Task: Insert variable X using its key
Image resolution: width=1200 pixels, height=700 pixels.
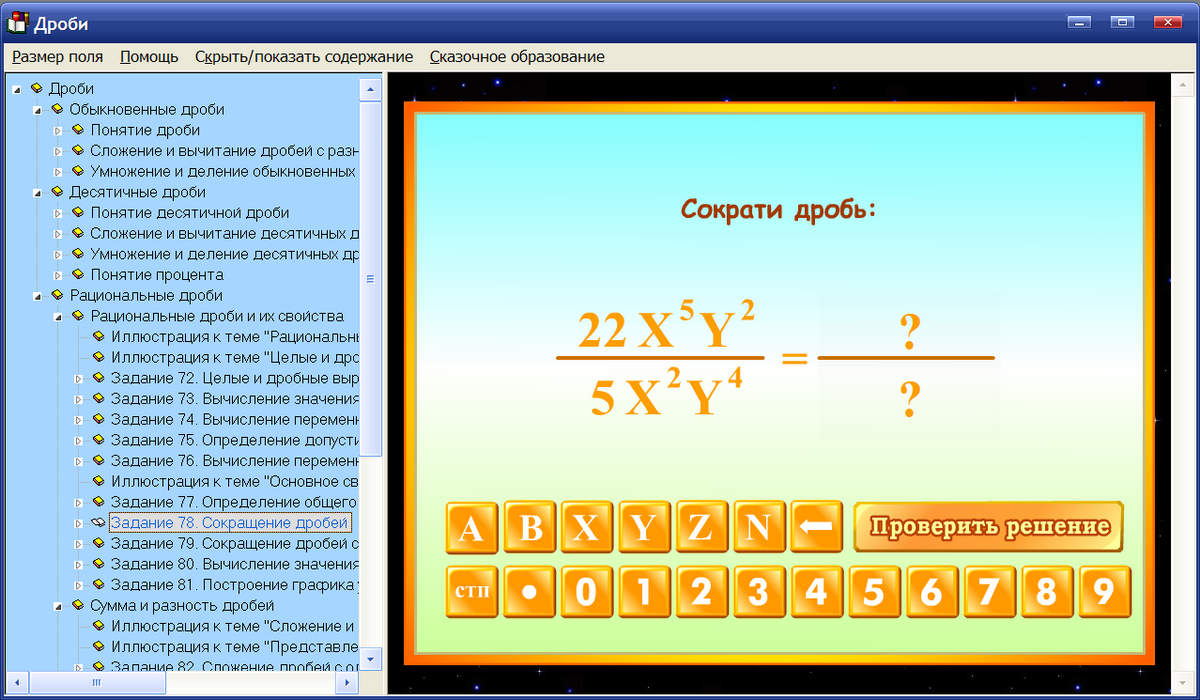Action: point(586,527)
